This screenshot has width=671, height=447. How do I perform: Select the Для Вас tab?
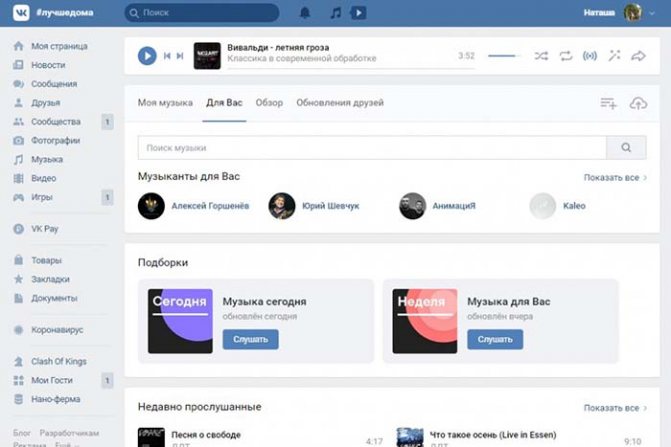tap(224, 103)
